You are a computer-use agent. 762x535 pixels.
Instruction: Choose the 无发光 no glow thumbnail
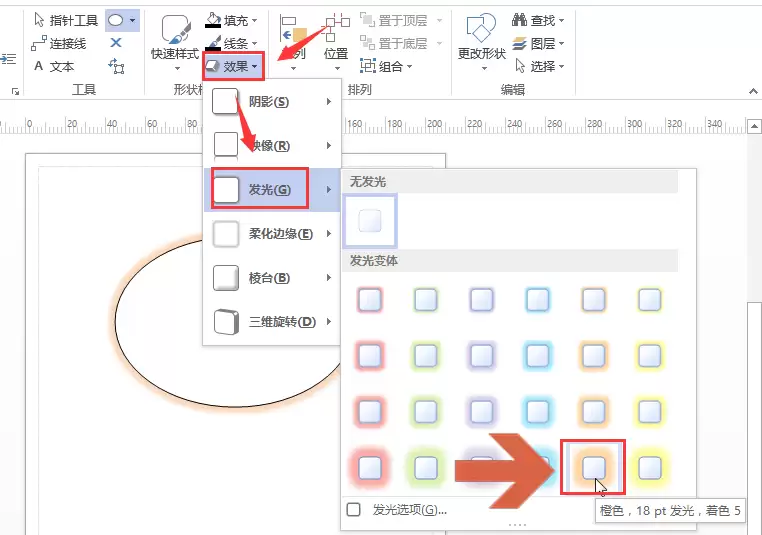(370, 221)
